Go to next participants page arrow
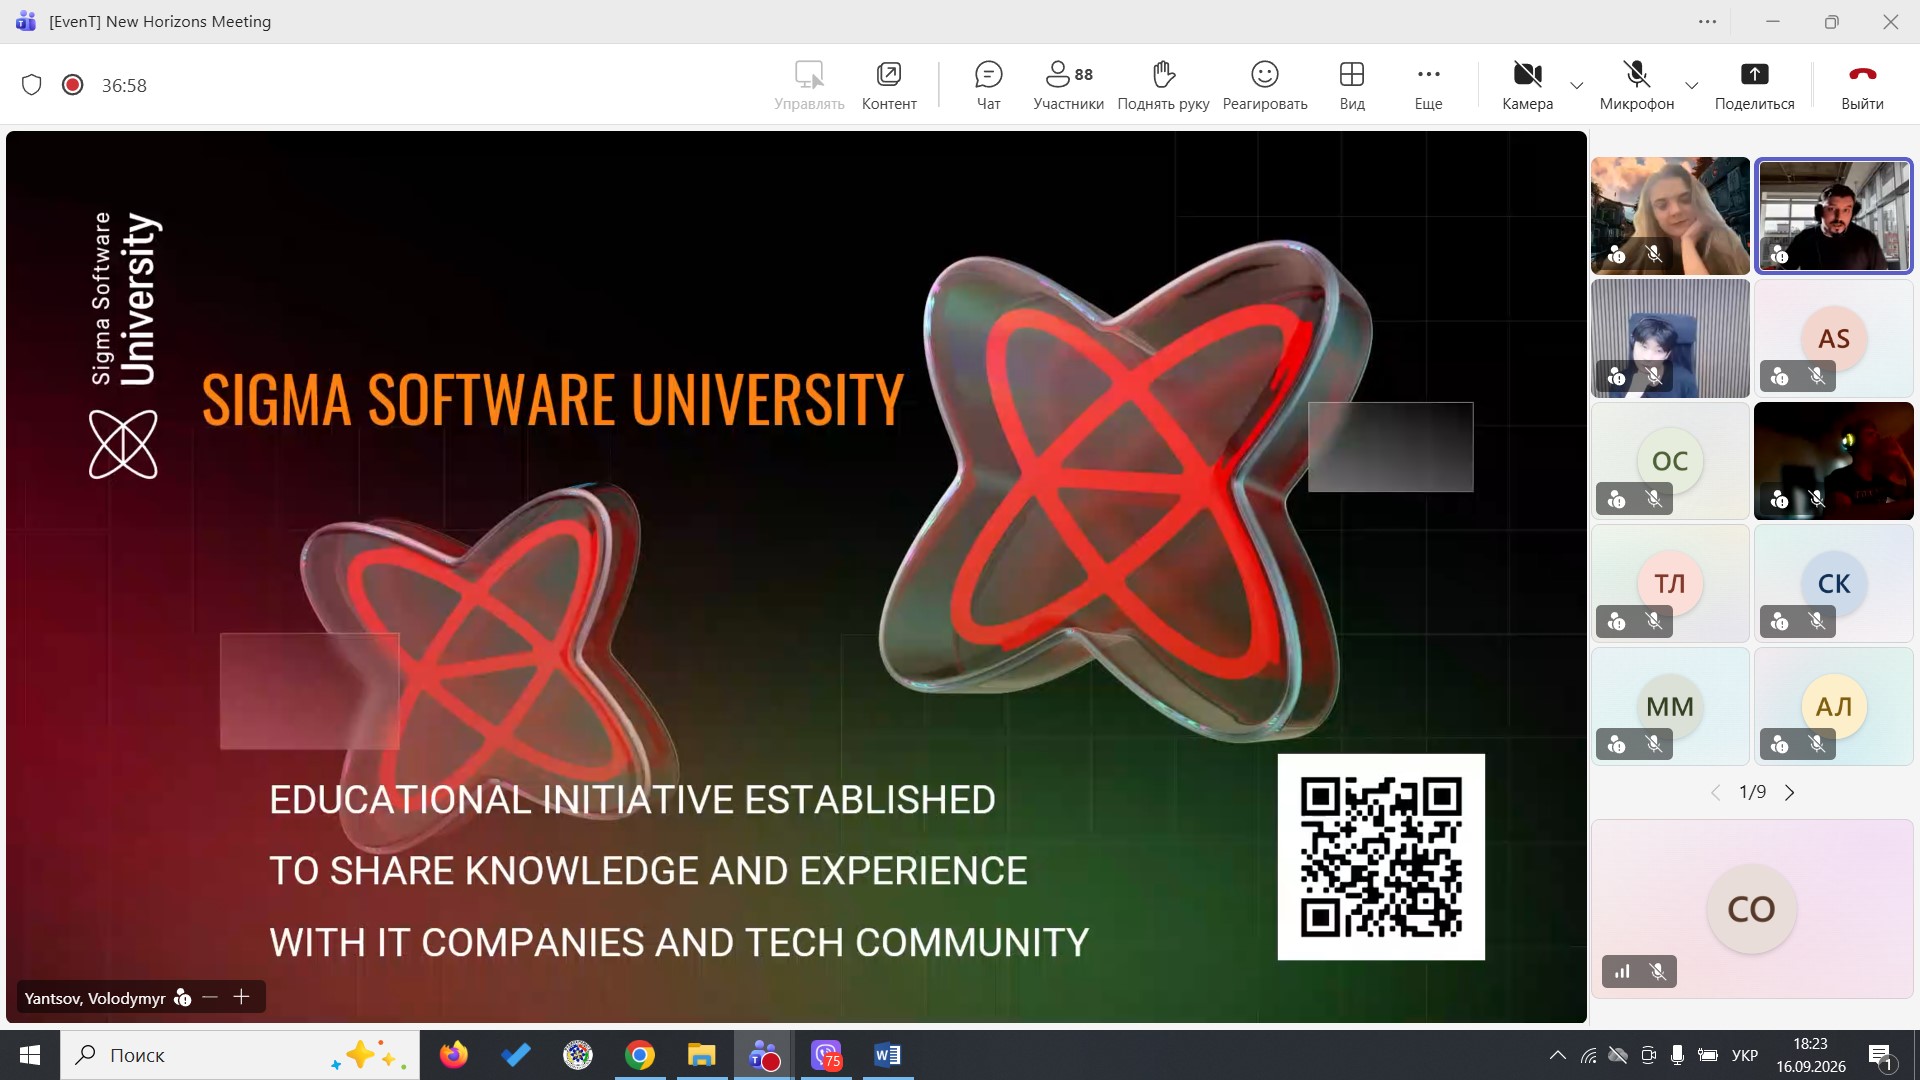 click(x=1790, y=793)
